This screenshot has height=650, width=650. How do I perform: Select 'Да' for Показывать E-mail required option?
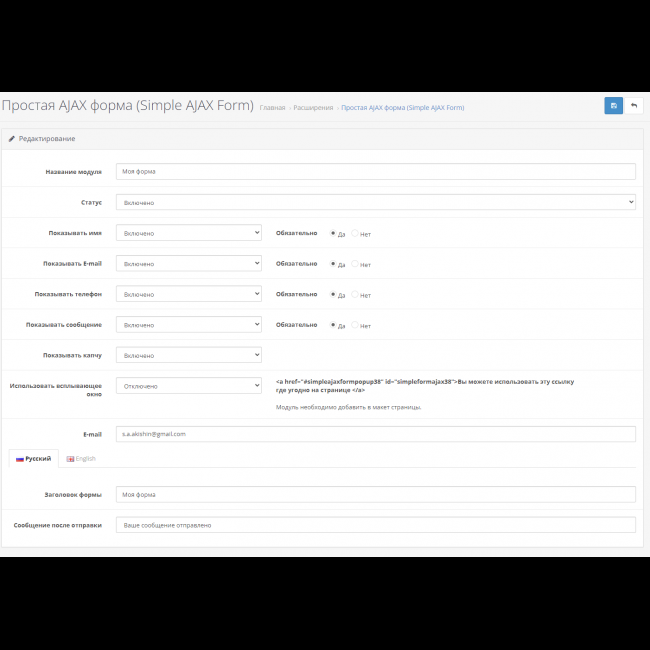coord(333,264)
